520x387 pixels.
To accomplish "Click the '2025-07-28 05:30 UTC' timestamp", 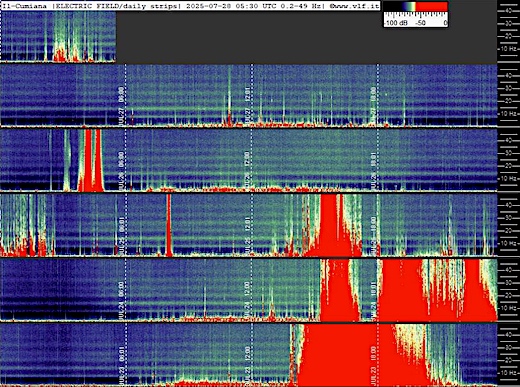I will pos(231,6).
